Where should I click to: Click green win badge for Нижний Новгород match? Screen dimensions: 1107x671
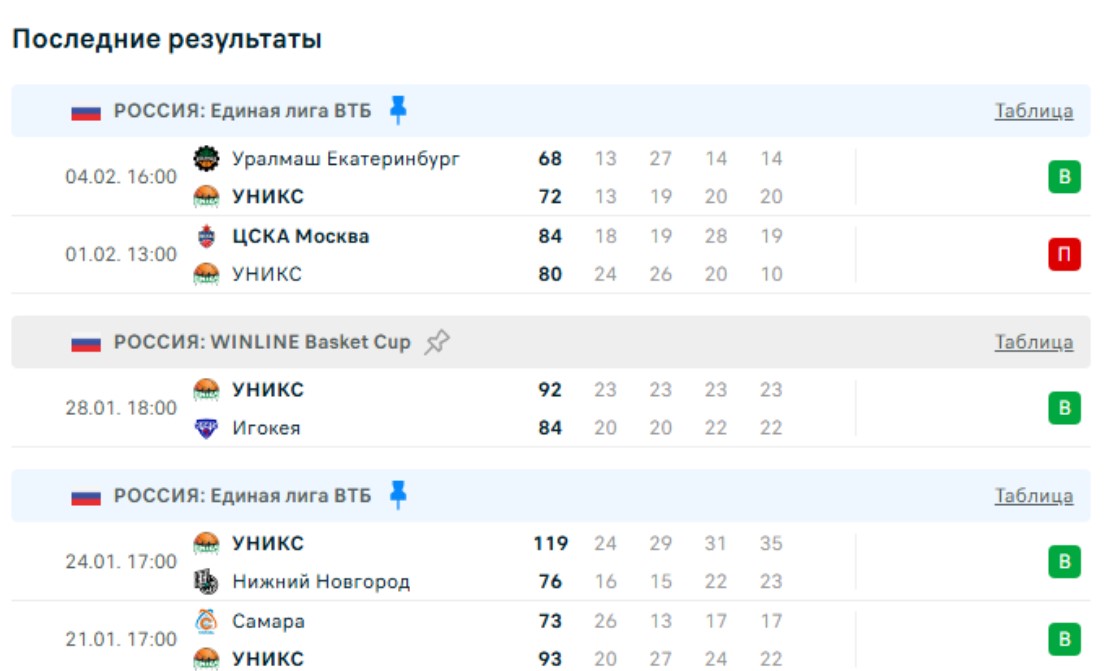coord(1064,562)
